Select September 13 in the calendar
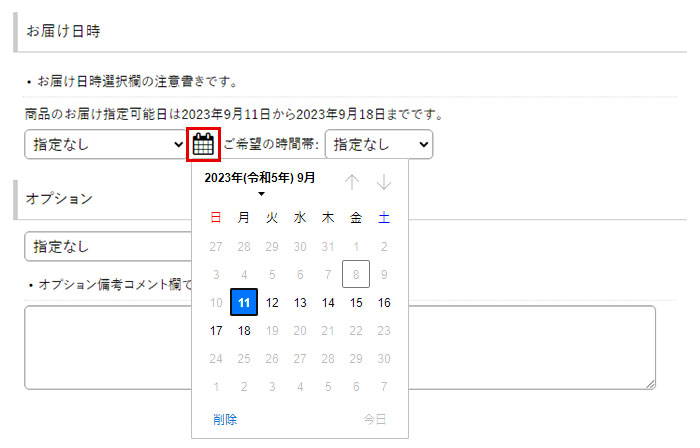Viewport: 700px width, 448px height. [x=300, y=303]
